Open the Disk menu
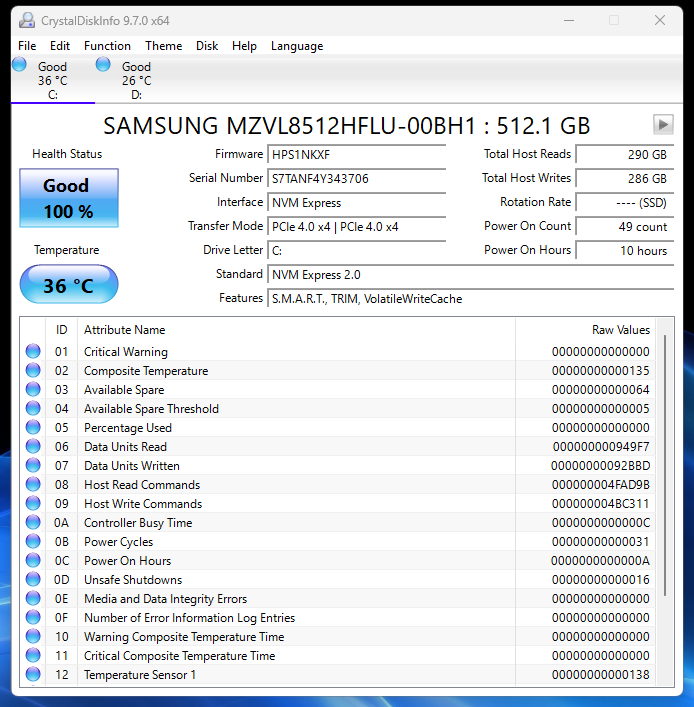Image resolution: width=694 pixels, height=707 pixels. click(x=207, y=46)
